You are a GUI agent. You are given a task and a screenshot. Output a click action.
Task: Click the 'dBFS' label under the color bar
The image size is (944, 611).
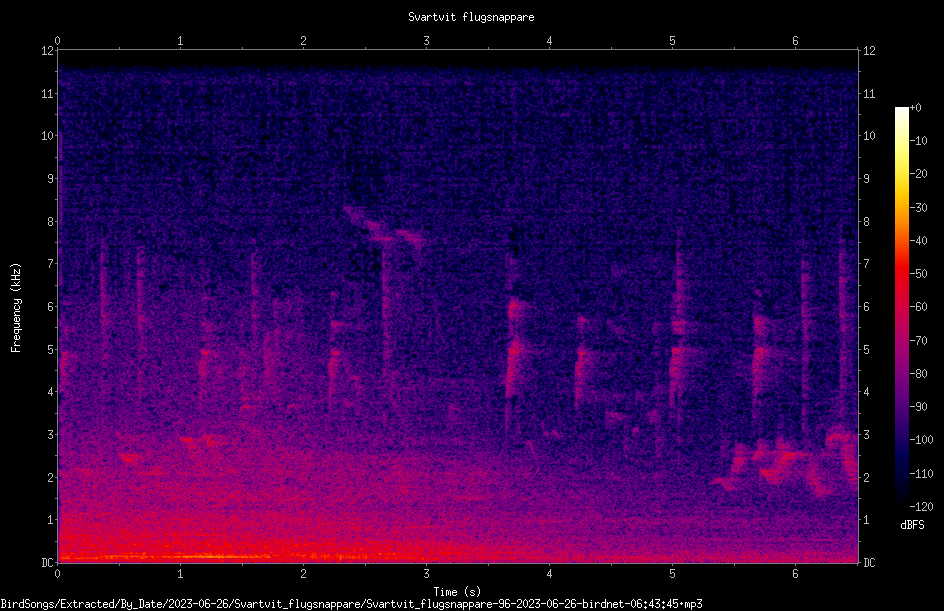tap(912, 525)
